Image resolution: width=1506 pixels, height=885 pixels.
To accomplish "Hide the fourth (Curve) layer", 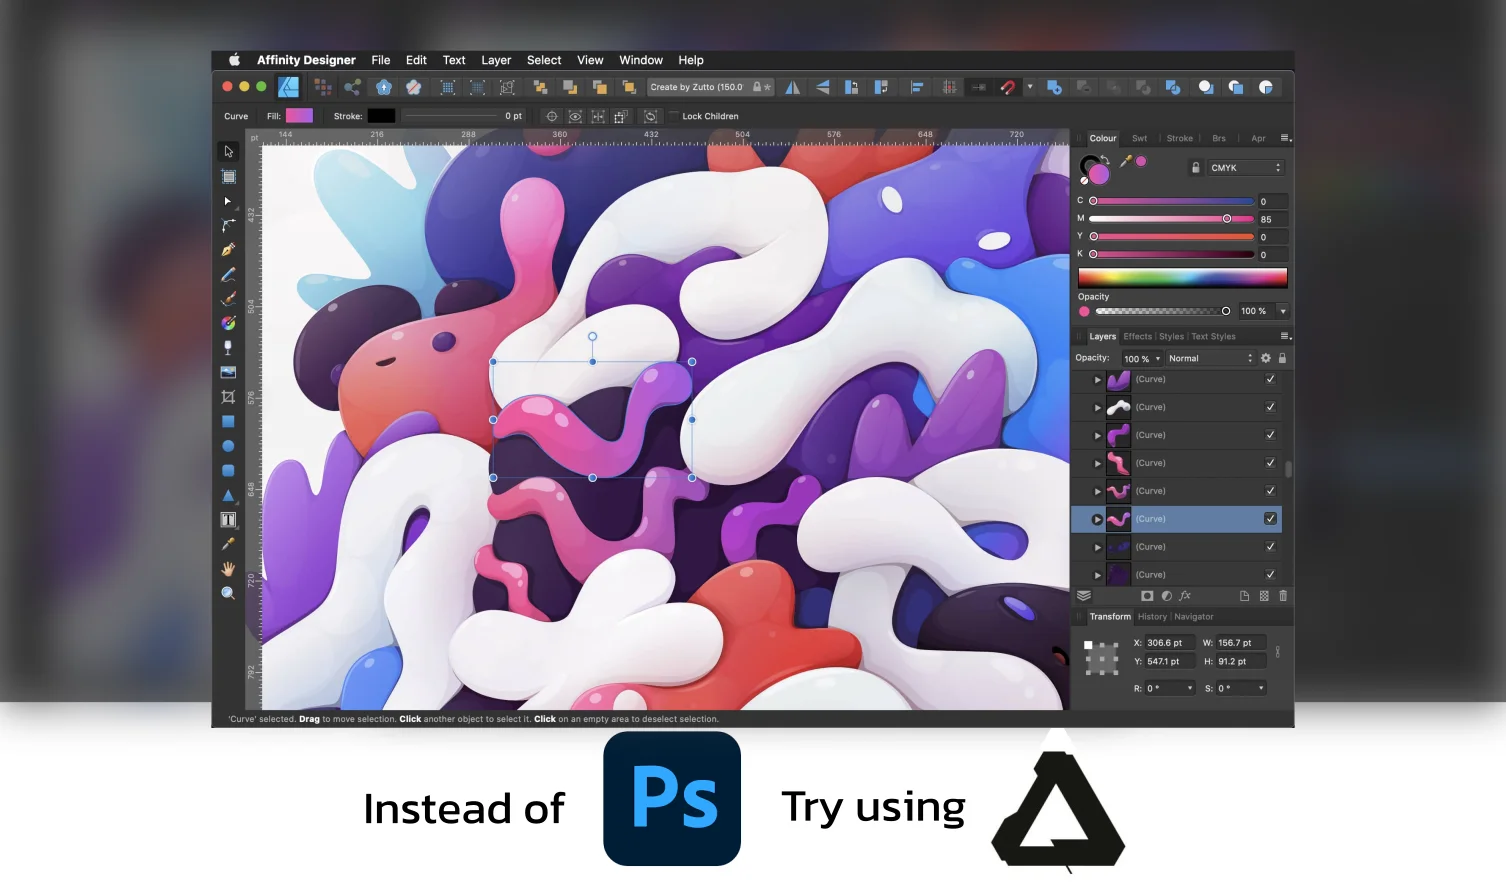I will (1270, 463).
